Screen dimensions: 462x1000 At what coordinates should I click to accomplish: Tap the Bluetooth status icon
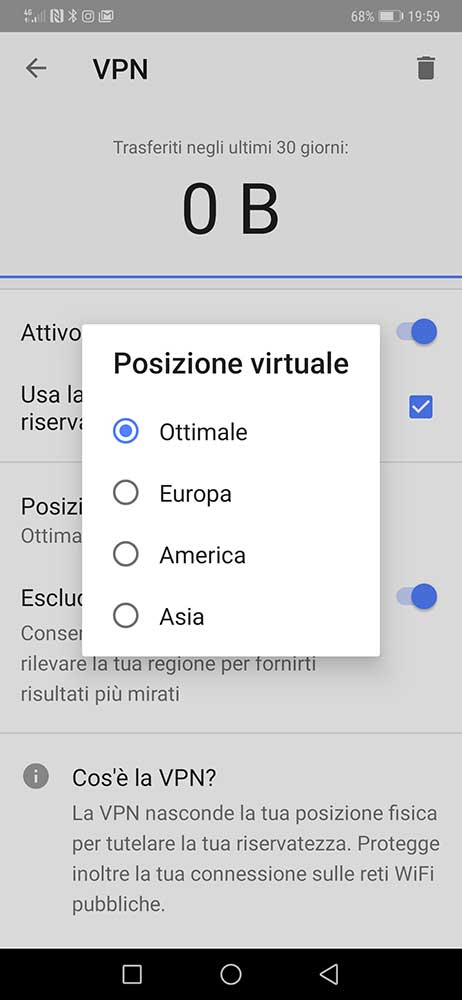(x=72, y=16)
